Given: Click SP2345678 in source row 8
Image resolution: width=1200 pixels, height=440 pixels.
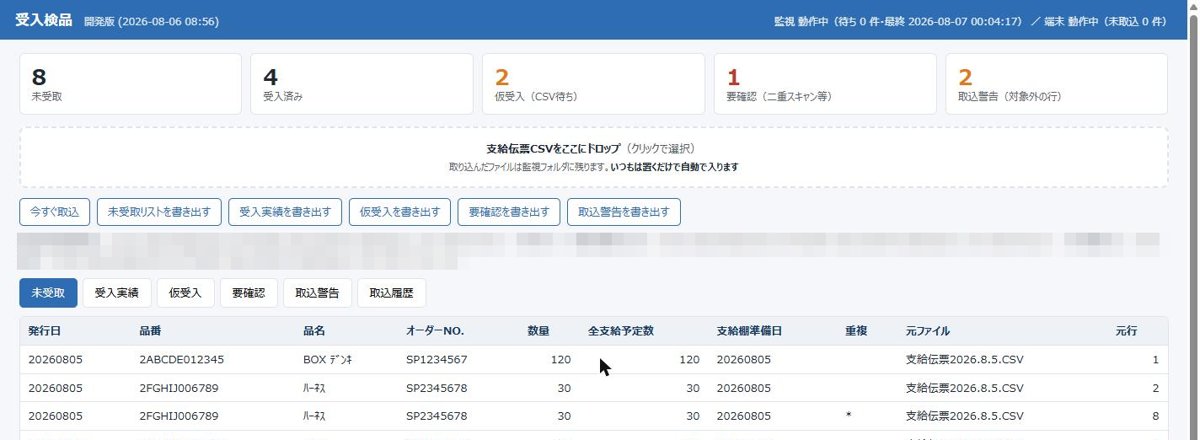Looking at the screenshot, I should pos(436,415).
